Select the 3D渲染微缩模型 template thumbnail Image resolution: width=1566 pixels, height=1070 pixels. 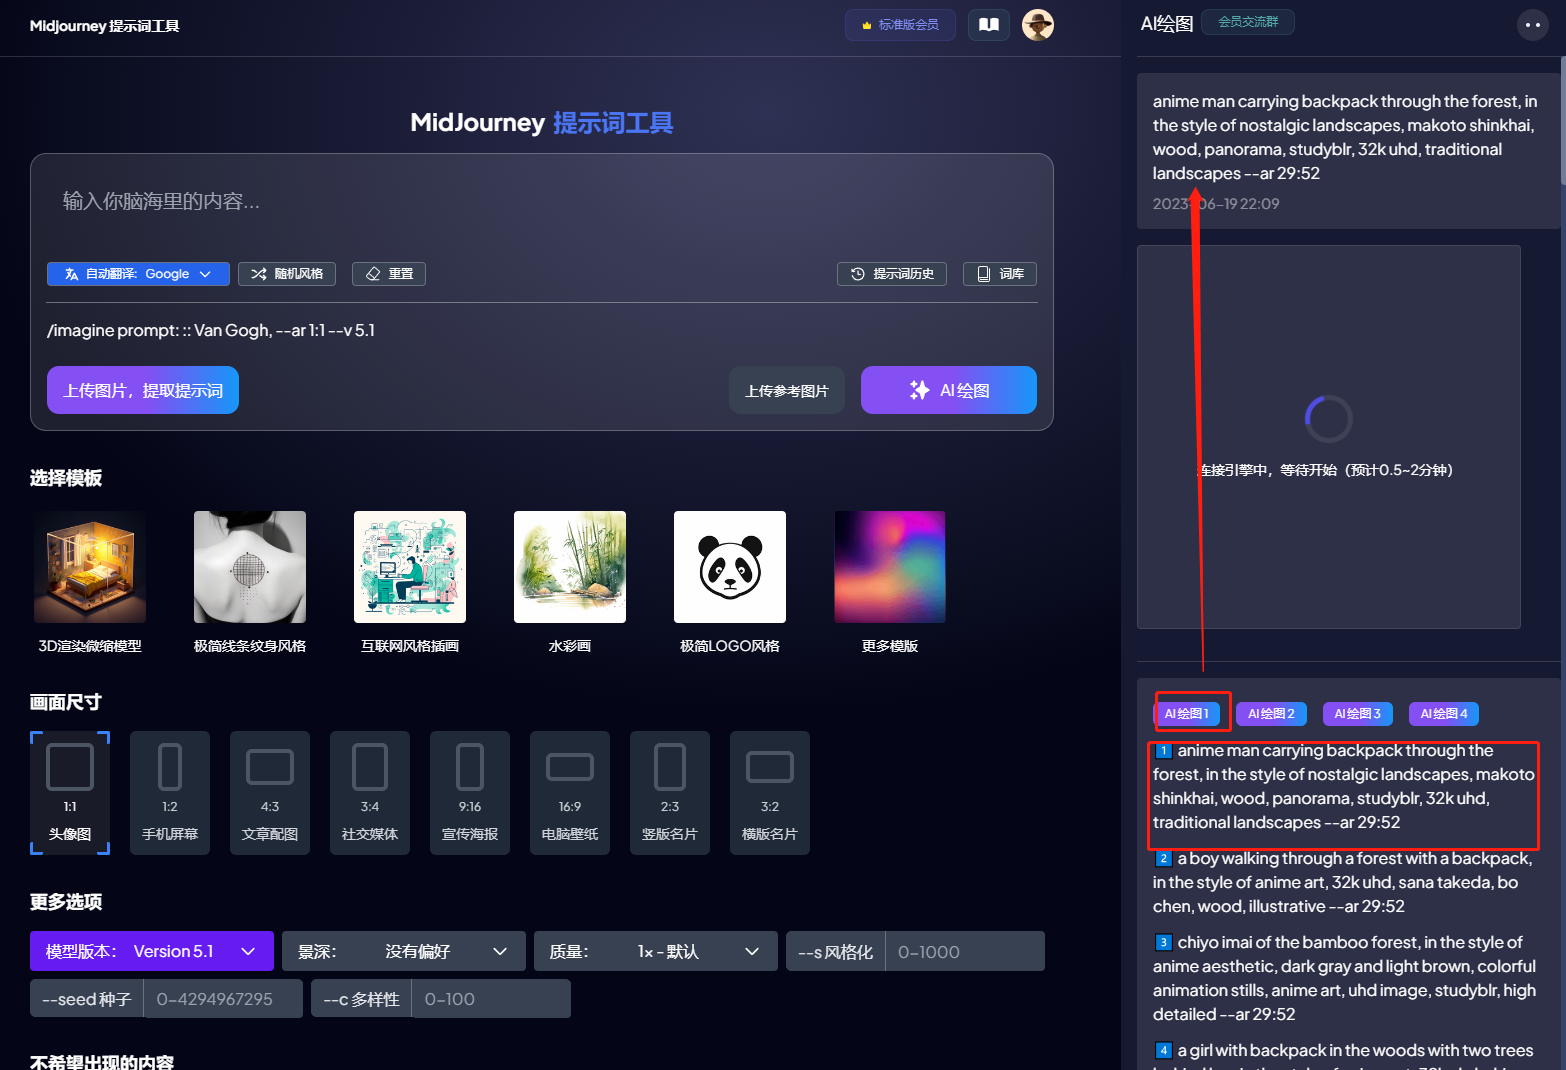(x=90, y=567)
